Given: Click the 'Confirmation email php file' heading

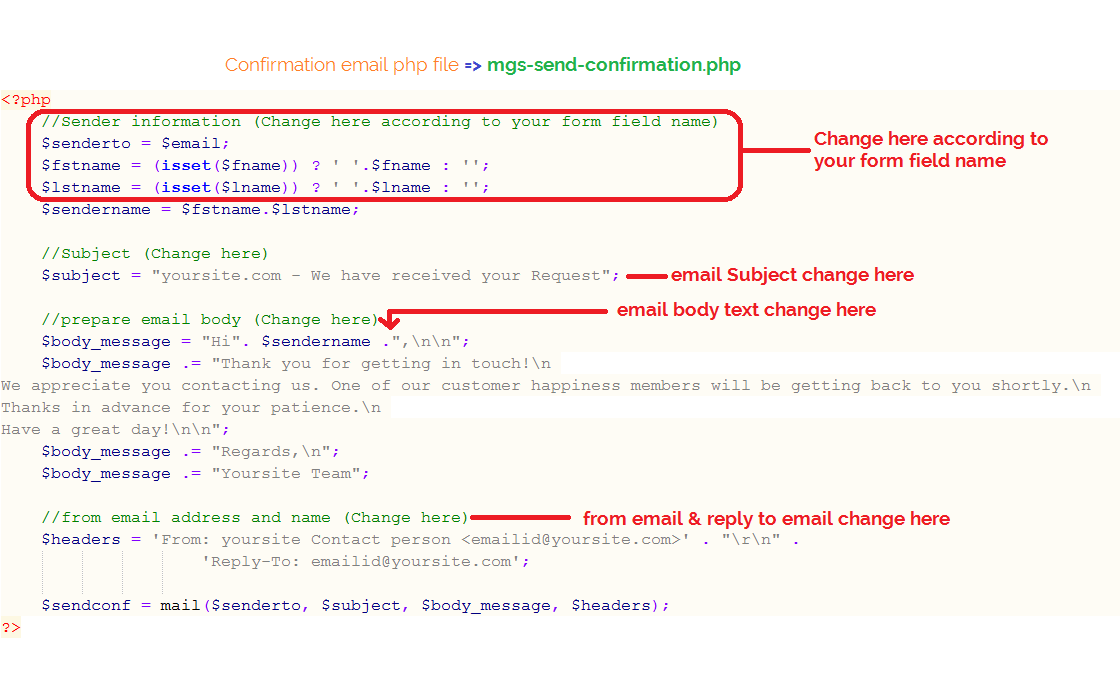Looking at the screenshot, I should pyautogui.click(x=340, y=63).
